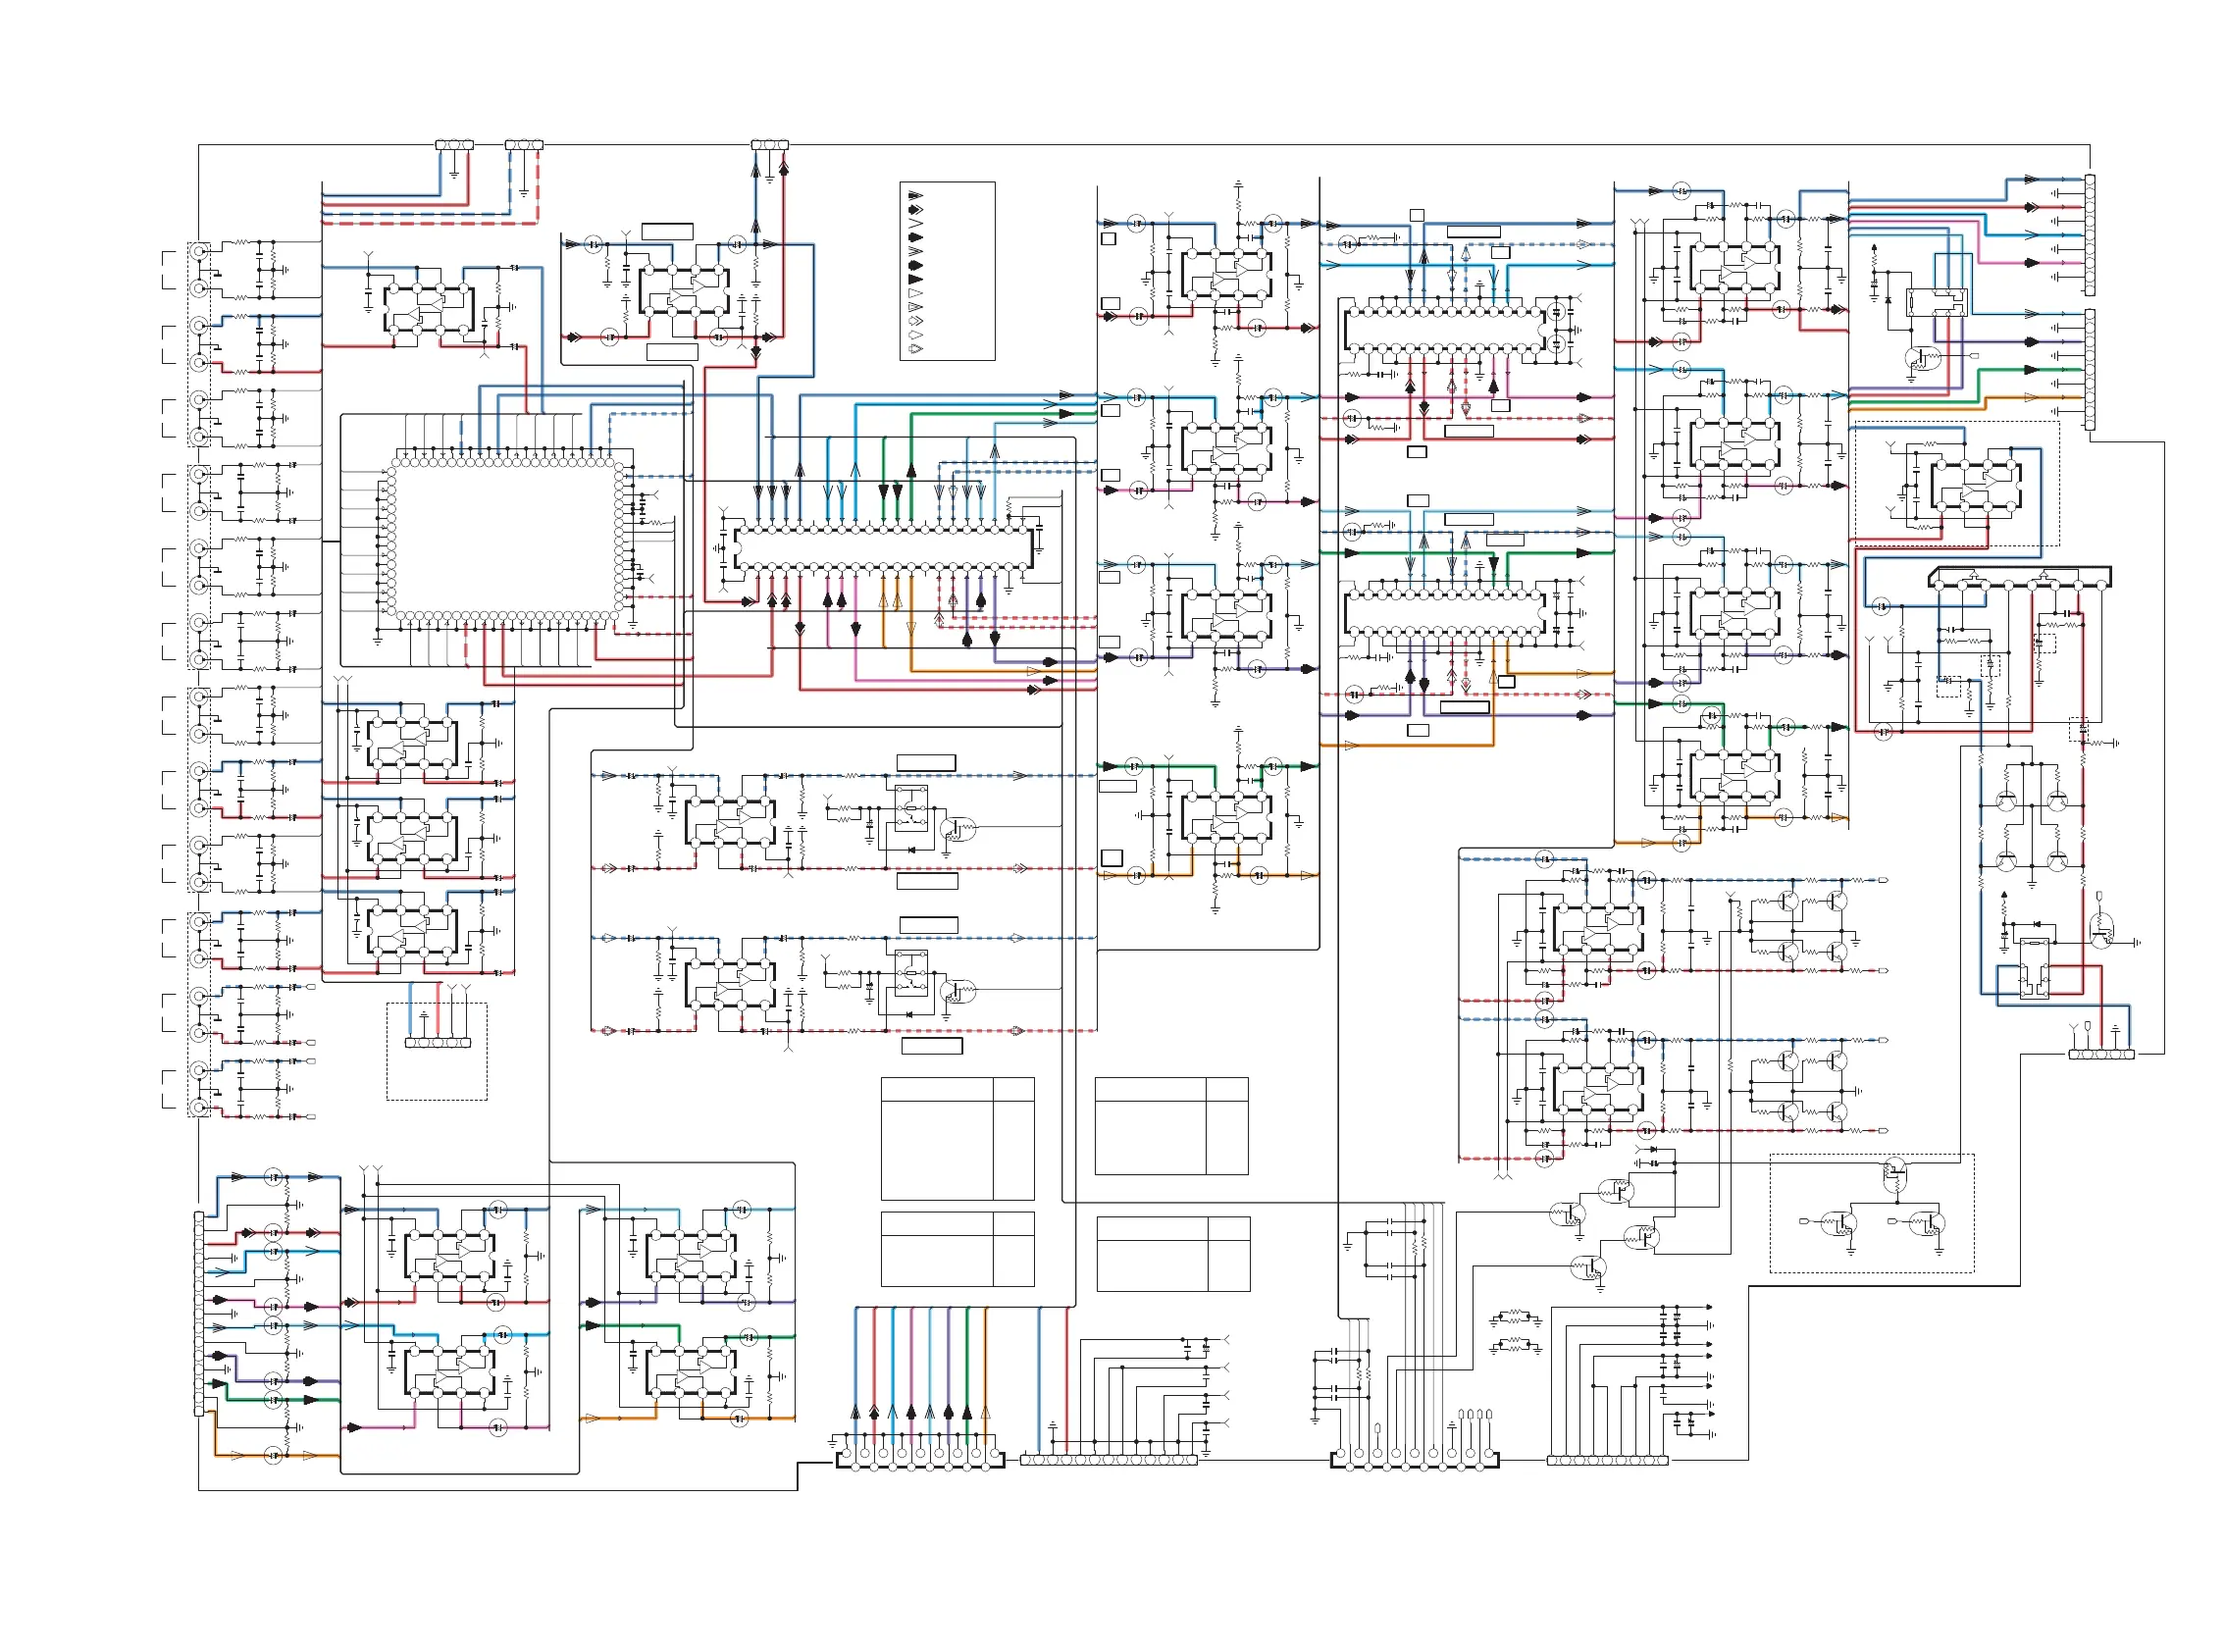The width and height of the screenshot is (2225, 1652).
Task: Click the solid black triangle arrow in the legend
Action: (x=914, y=280)
